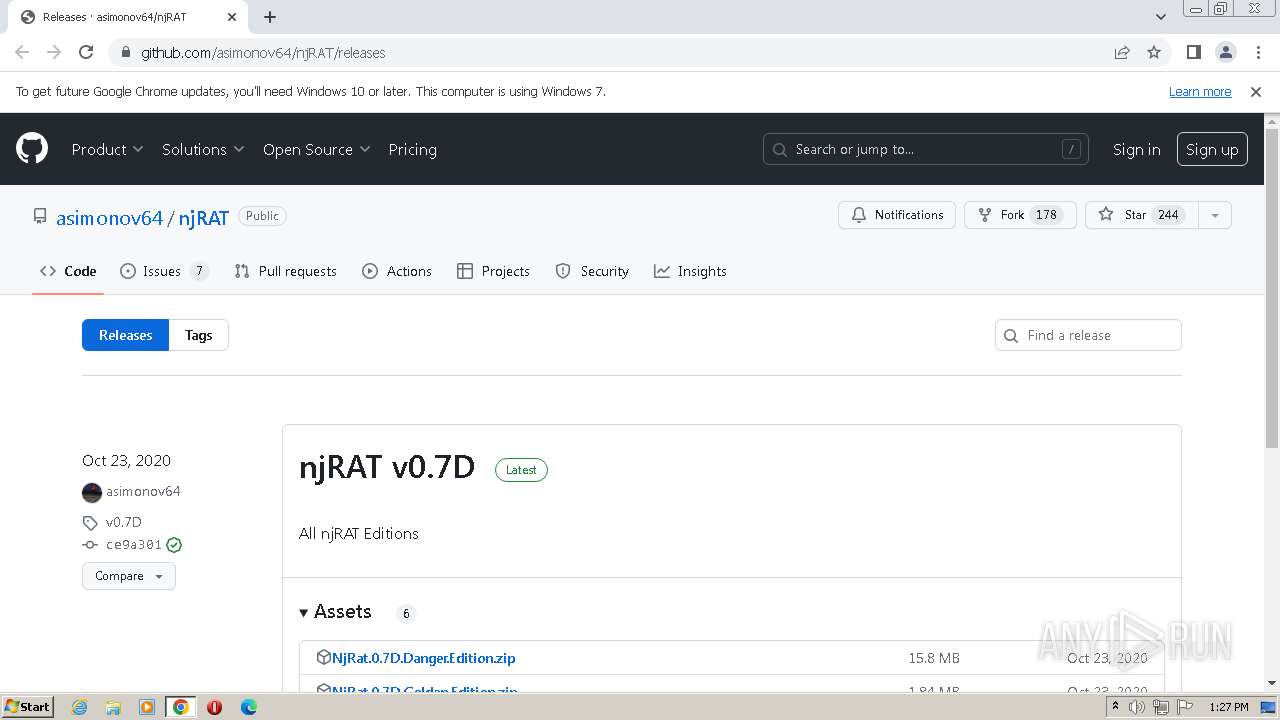This screenshot has height=720, width=1280.
Task: Collapse the Assets section
Action: pos(335,612)
